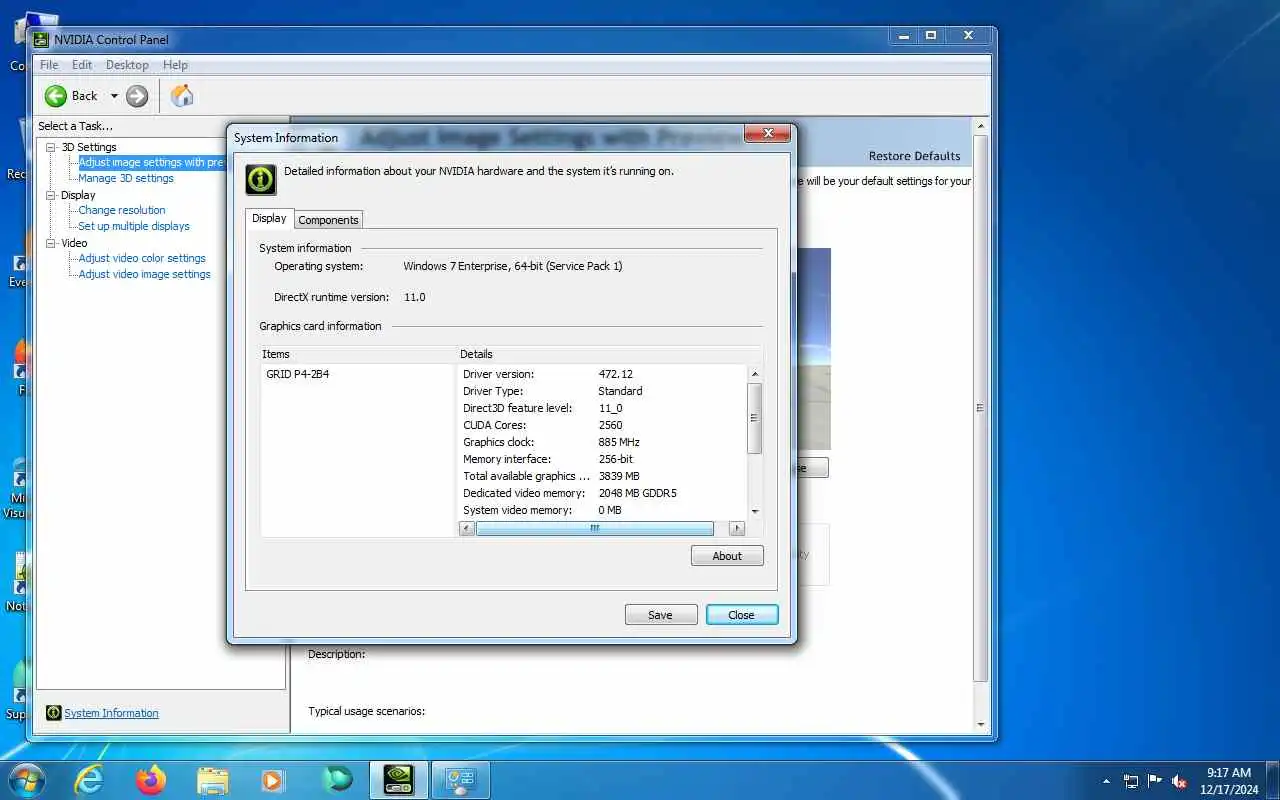Open the Help menu
The height and width of the screenshot is (800, 1280).
coord(175,65)
